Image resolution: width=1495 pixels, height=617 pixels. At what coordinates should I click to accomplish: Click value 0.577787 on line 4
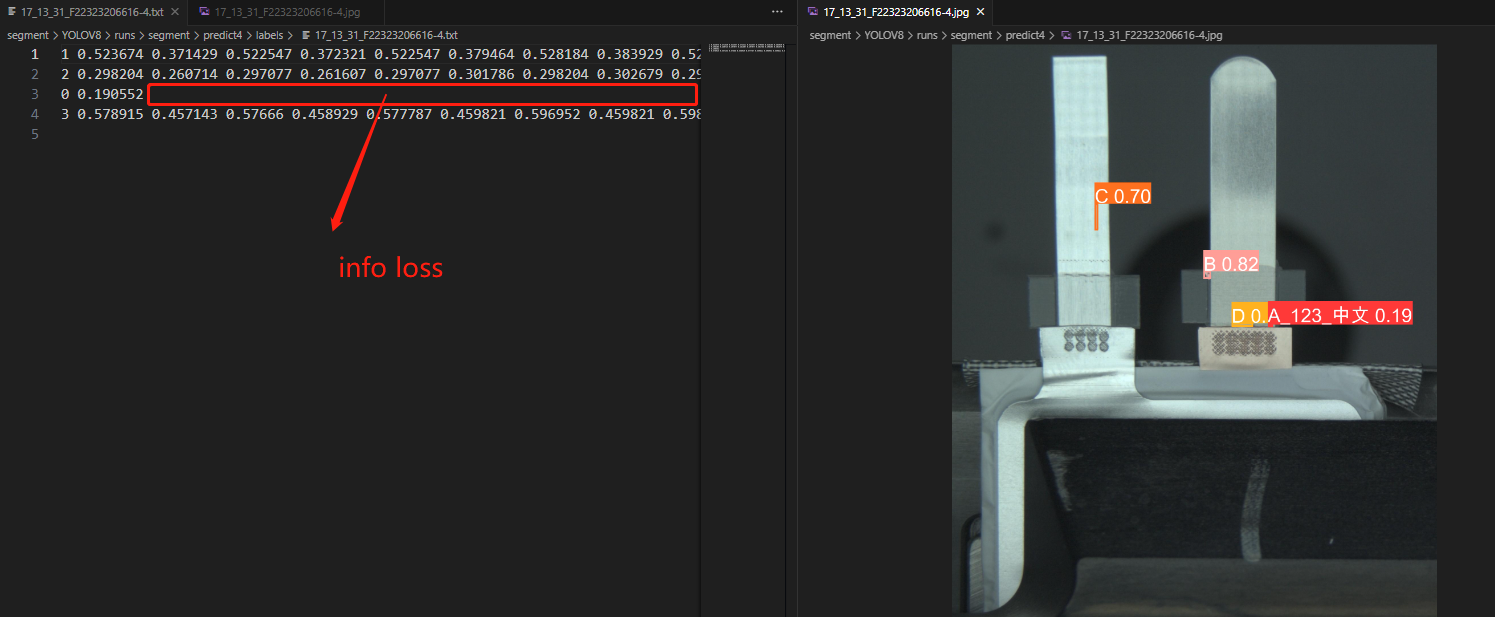[x=399, y=114]
